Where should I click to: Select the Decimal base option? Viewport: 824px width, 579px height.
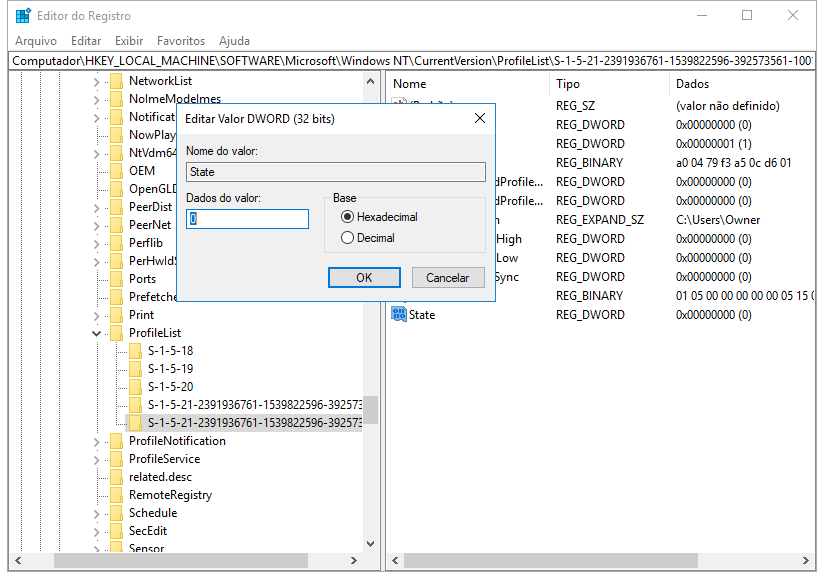tap(348, 238)
